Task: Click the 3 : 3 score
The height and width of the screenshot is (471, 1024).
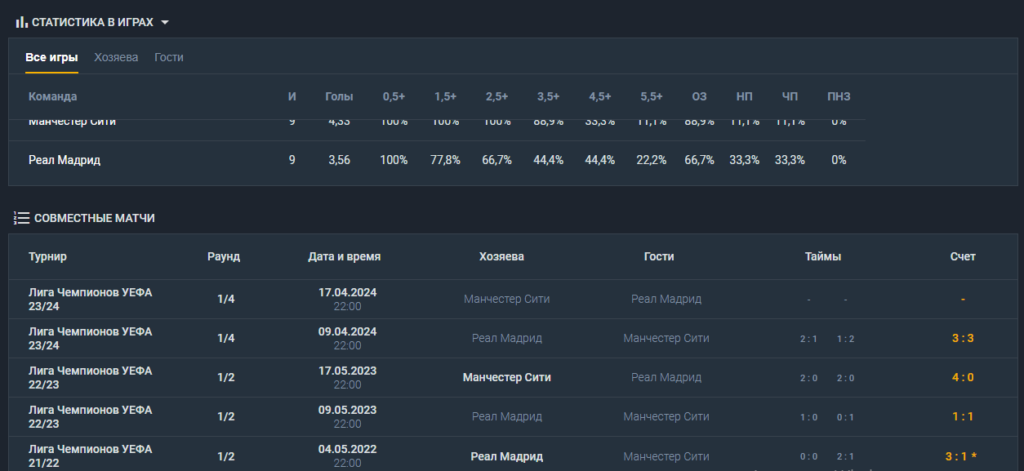Action: point(963,338)
